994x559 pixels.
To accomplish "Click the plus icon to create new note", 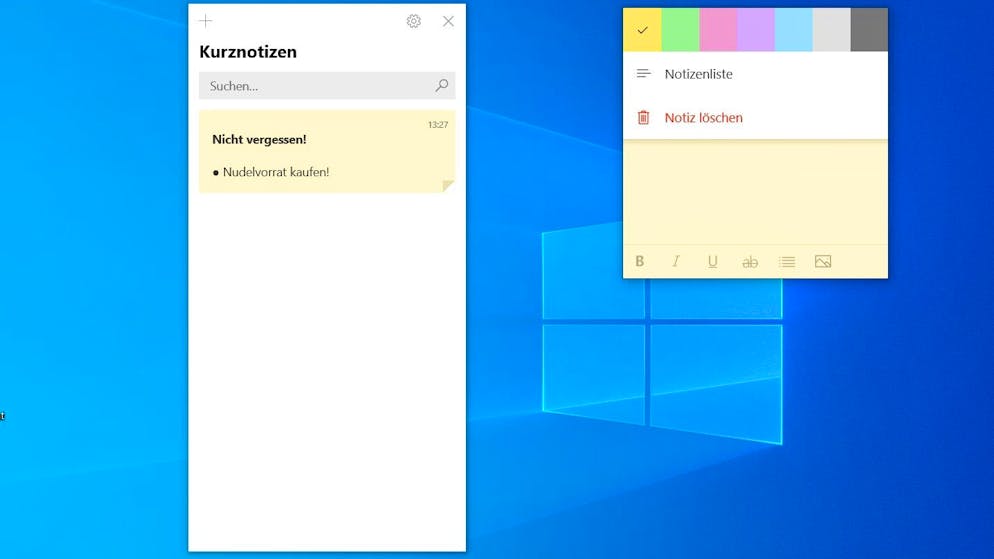I will click(x=206, y=21).
